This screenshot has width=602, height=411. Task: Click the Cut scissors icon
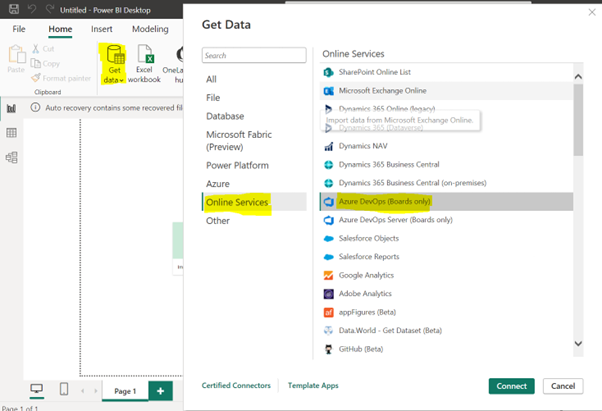tap(36, 49)
